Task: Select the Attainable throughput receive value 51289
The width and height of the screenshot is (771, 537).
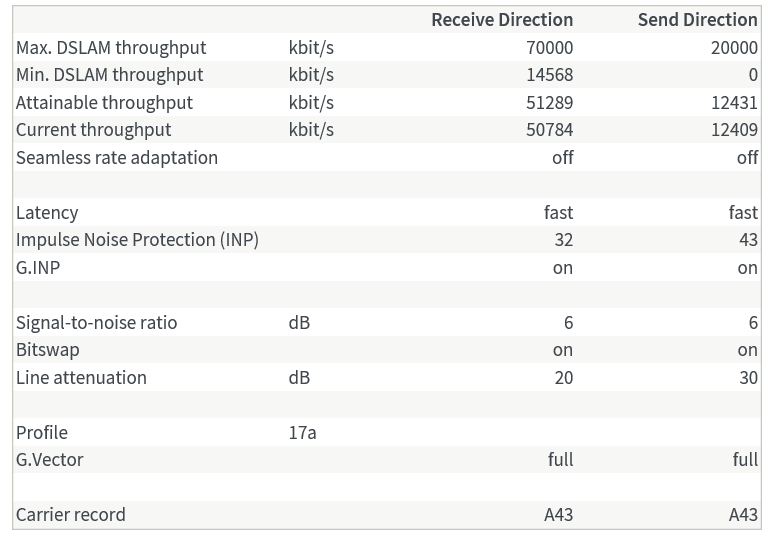Action: (549, 102)
